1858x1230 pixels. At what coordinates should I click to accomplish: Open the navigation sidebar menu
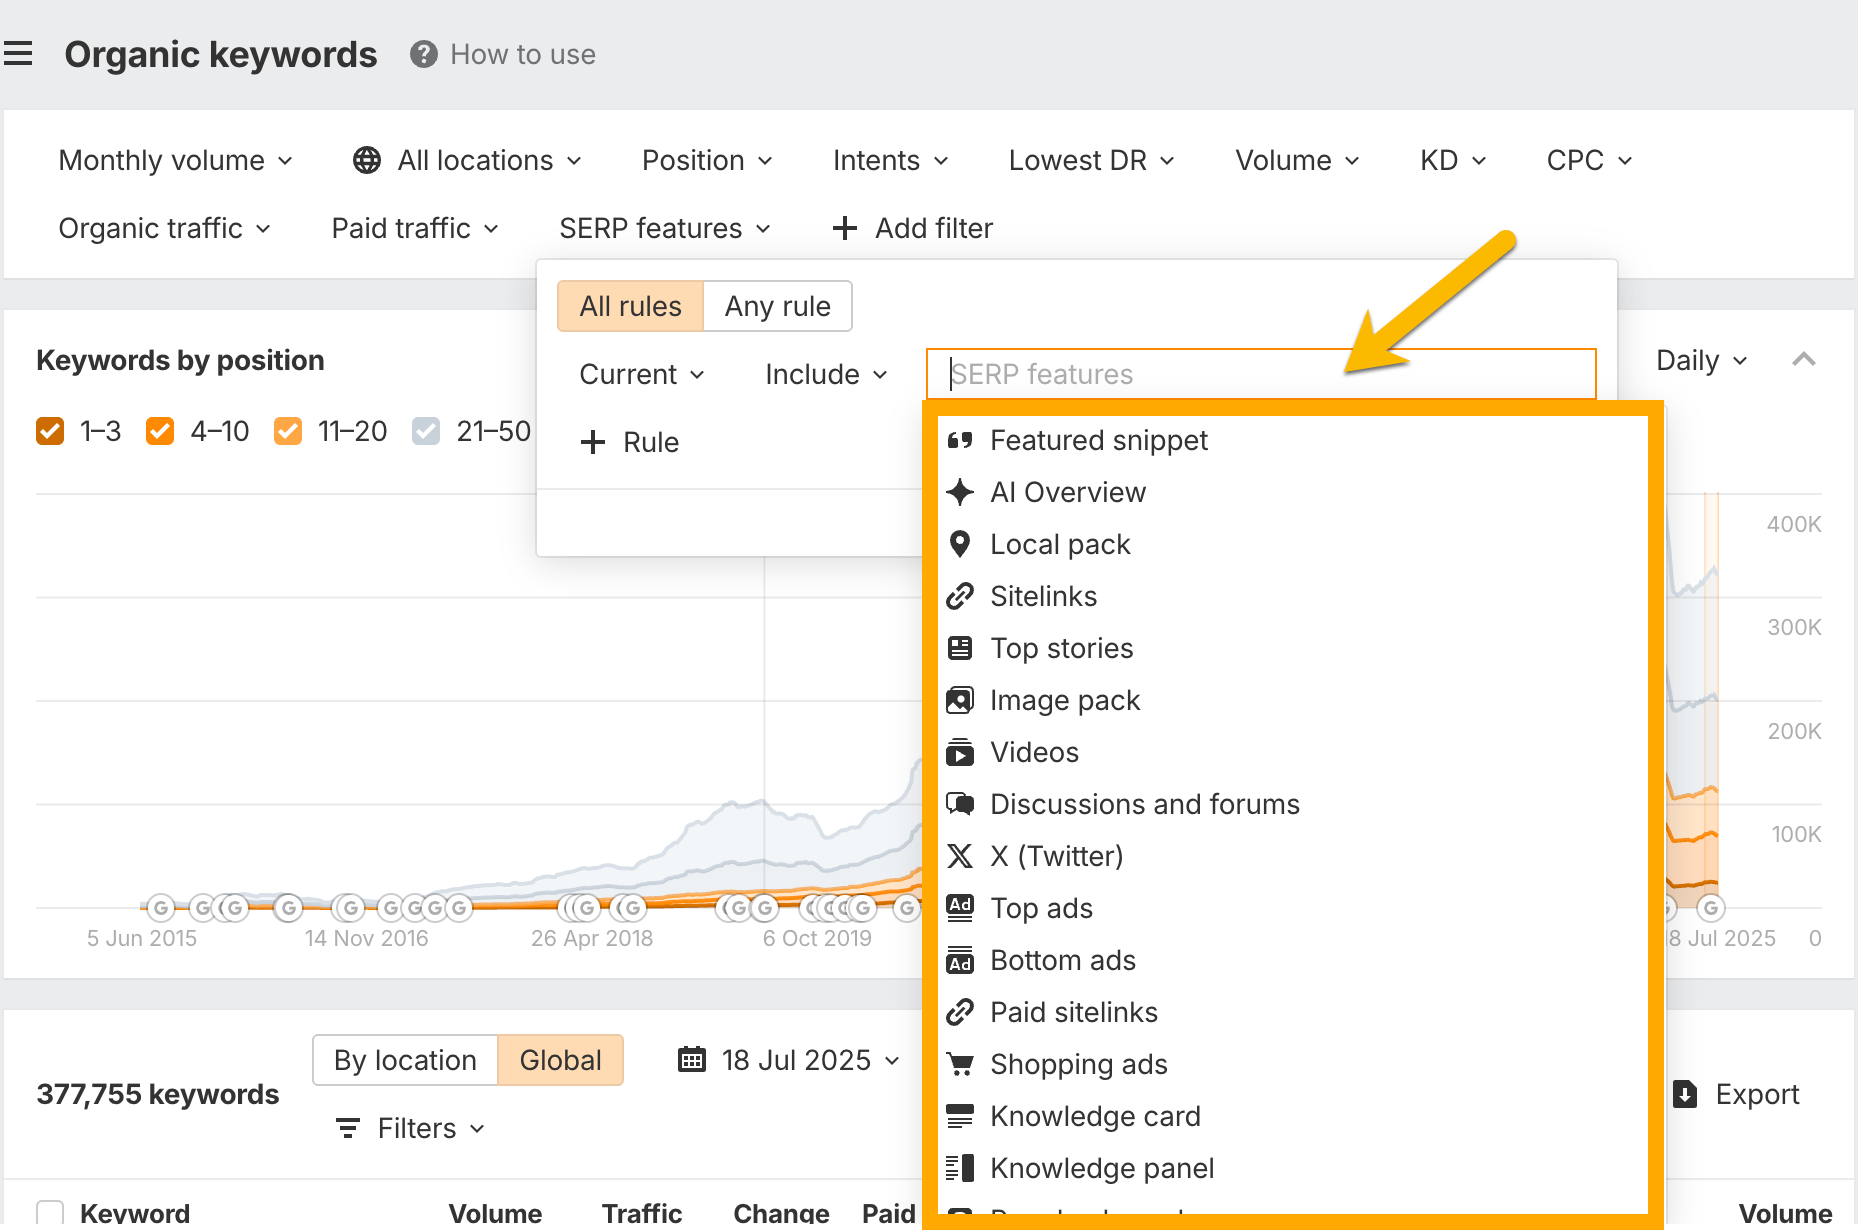20,52
